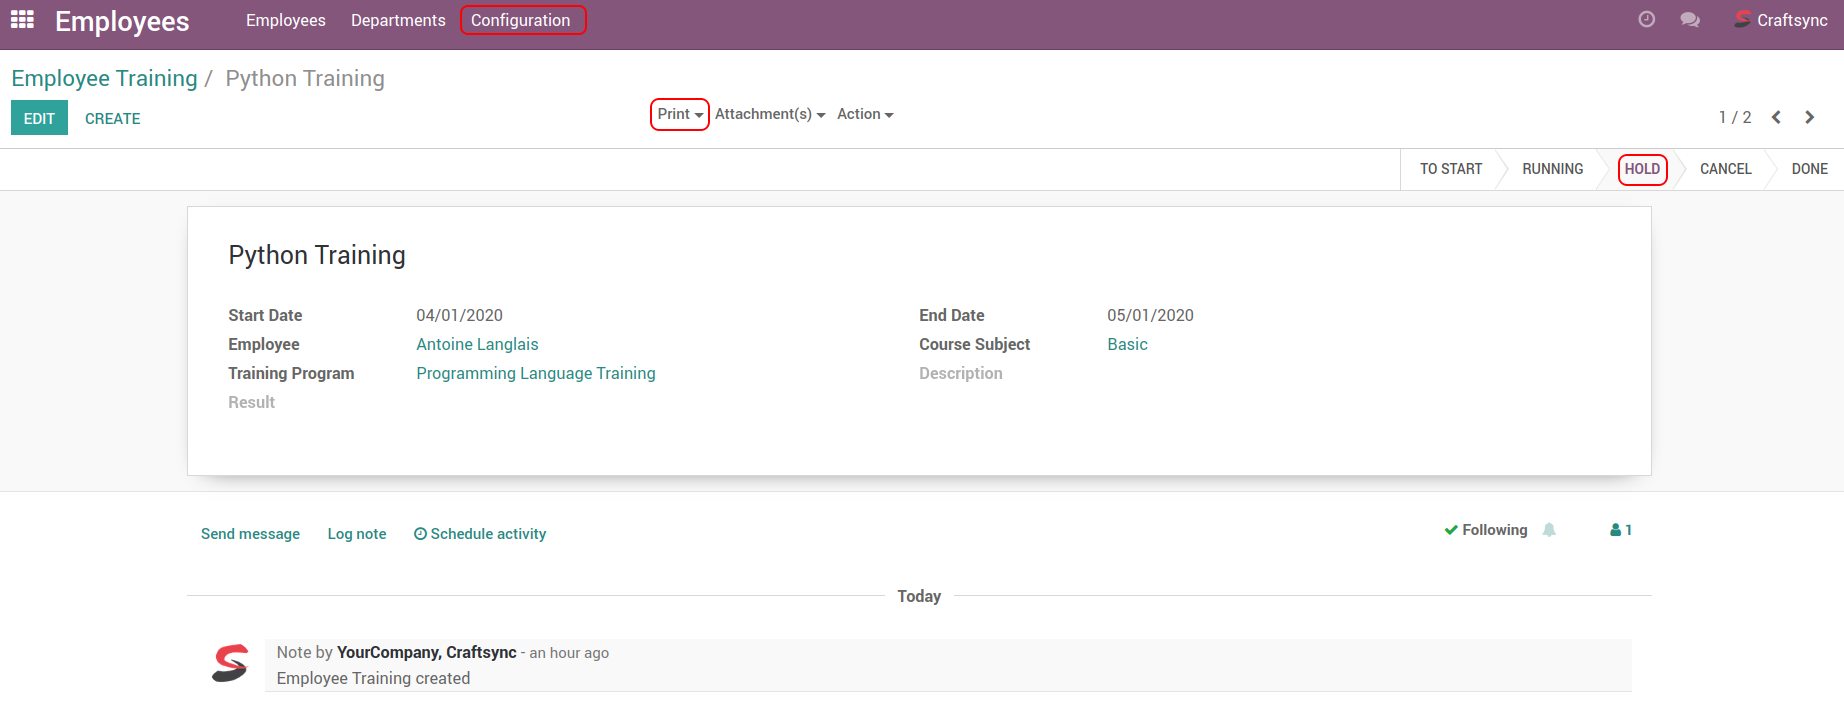The height and width of the screenshot is (725, 1844).
Task: Click the Edit button
Action: pyautogui.click(x=39, y=118)
